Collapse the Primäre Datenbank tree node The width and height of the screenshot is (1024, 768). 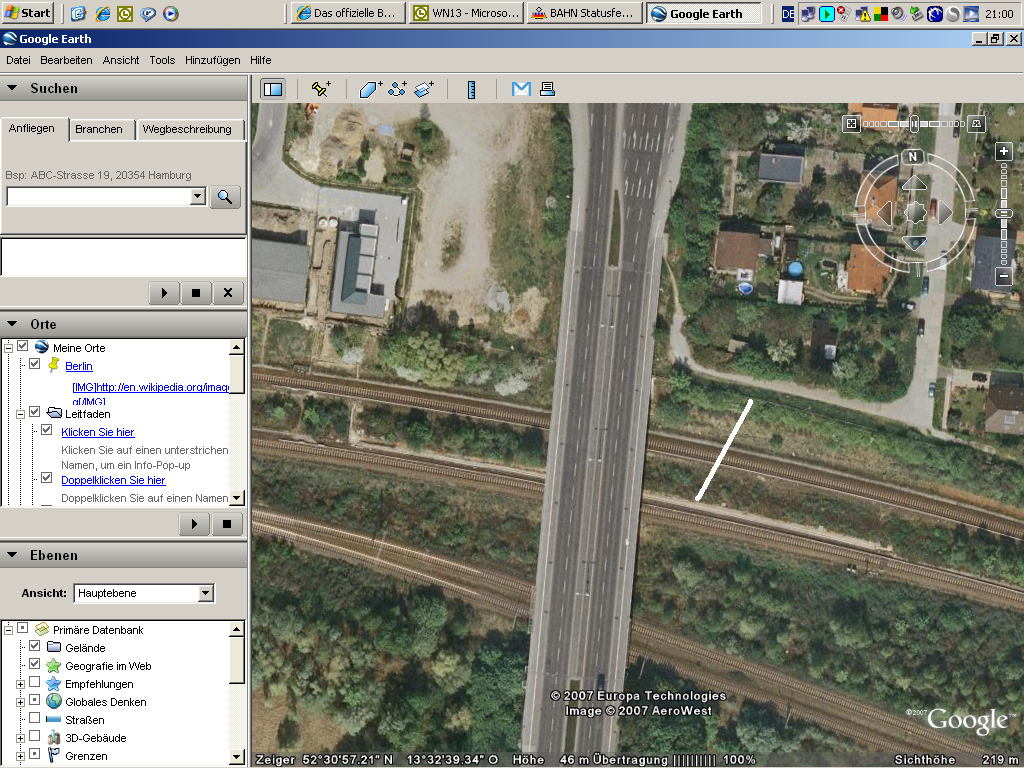8,630
